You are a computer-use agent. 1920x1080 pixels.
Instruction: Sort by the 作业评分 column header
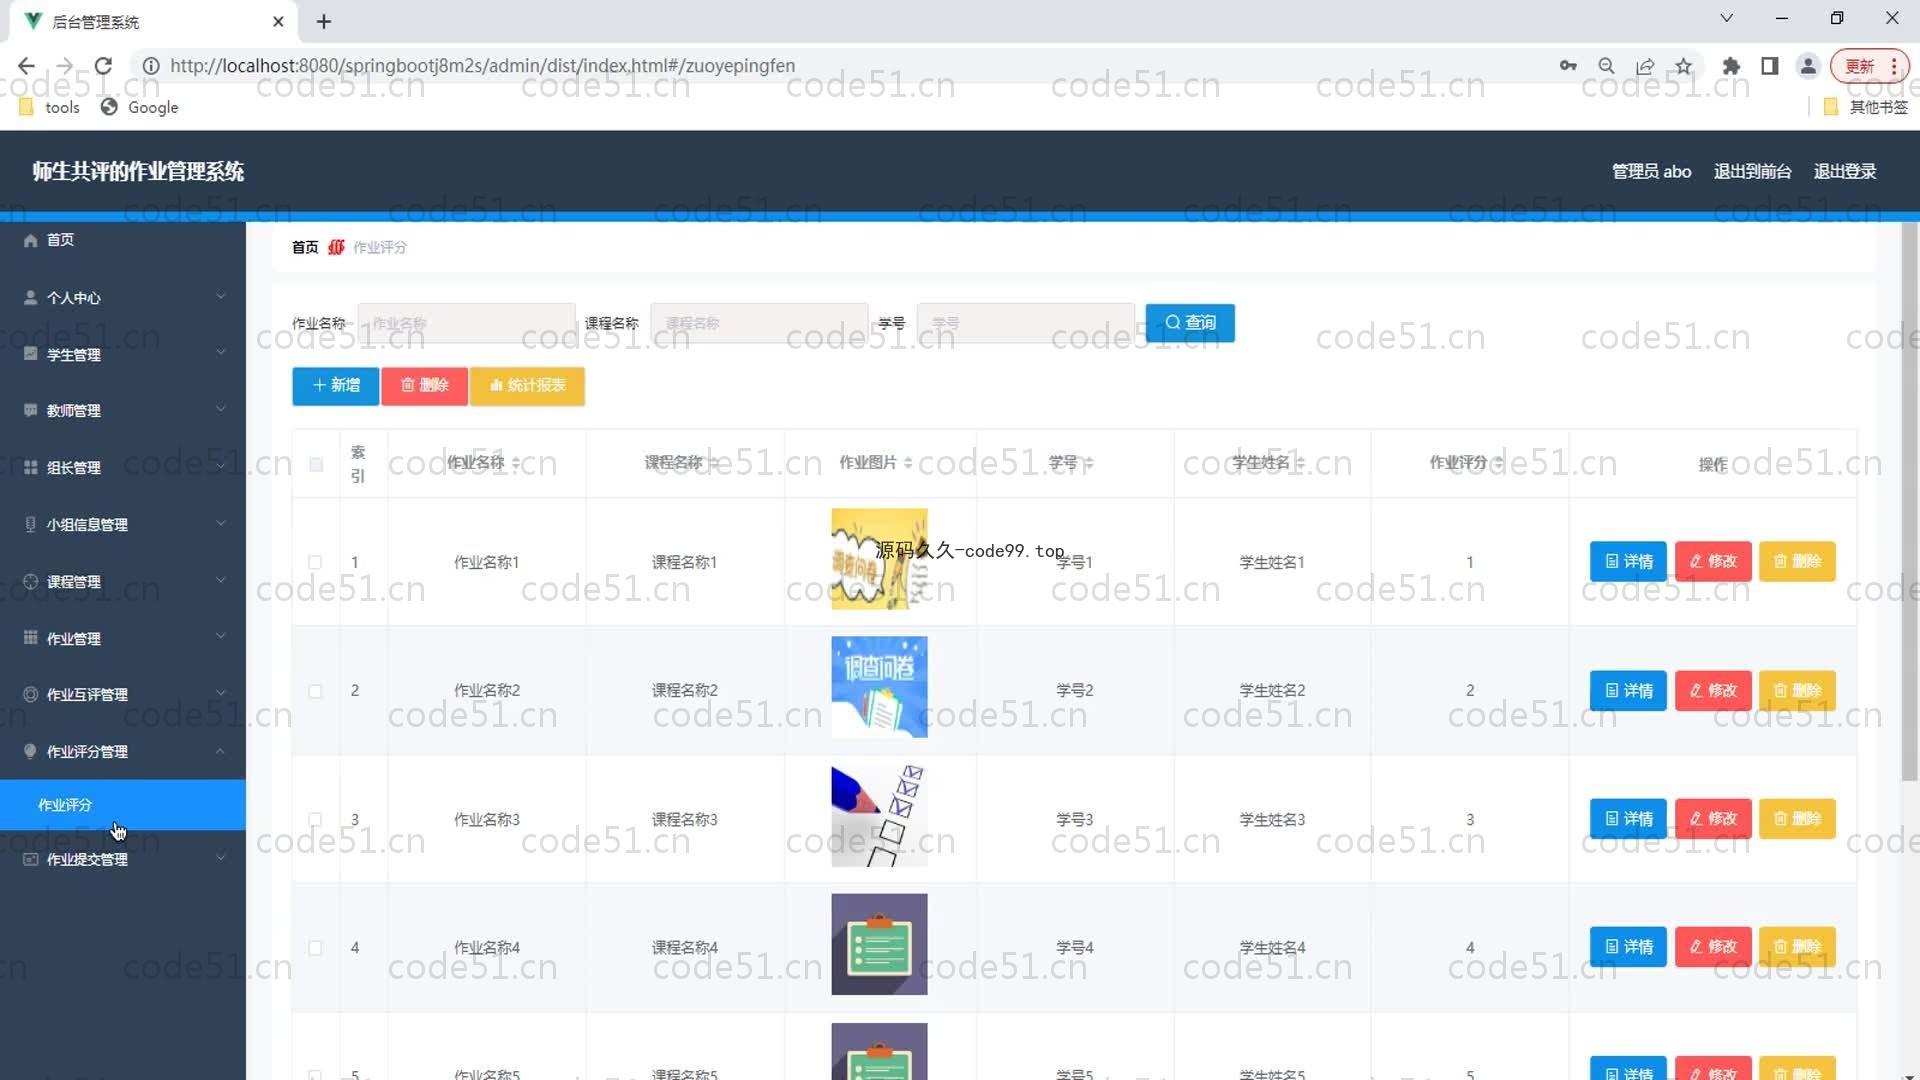[1466, 463]
